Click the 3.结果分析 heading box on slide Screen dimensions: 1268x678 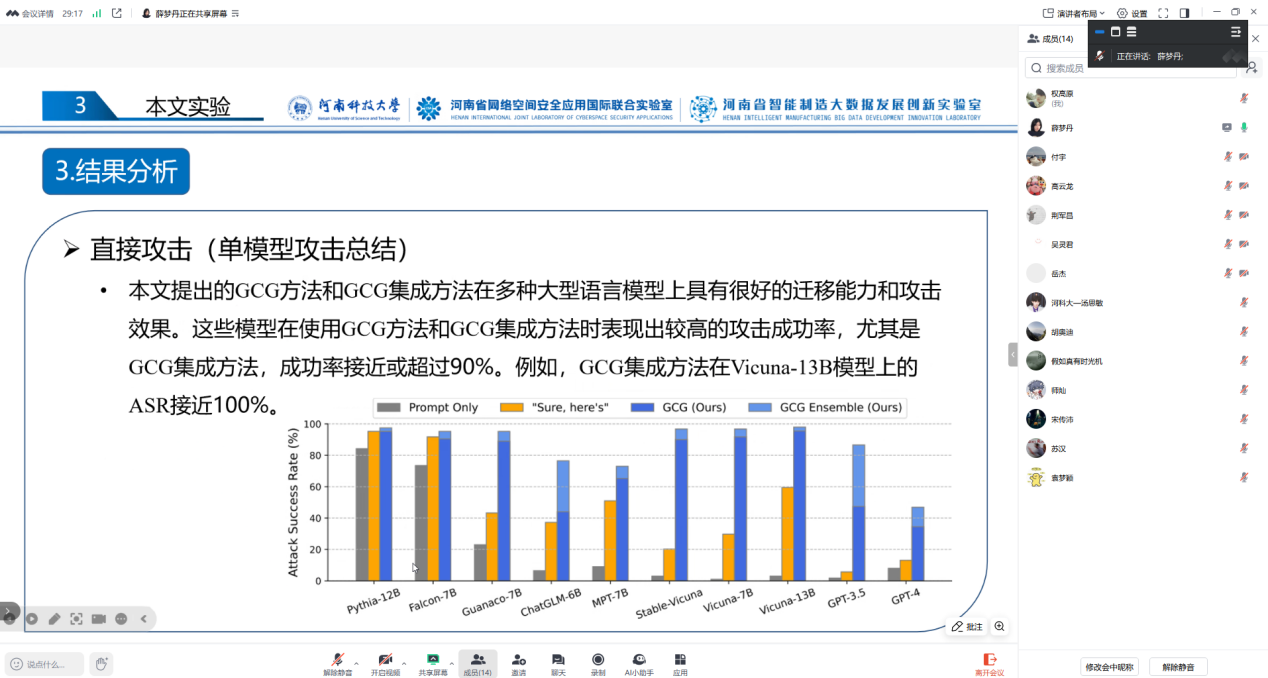point(116,172)
